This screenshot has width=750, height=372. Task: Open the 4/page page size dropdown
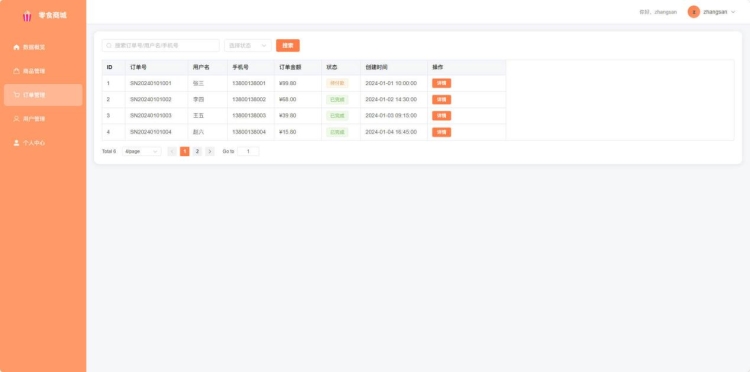pos(142,151)
